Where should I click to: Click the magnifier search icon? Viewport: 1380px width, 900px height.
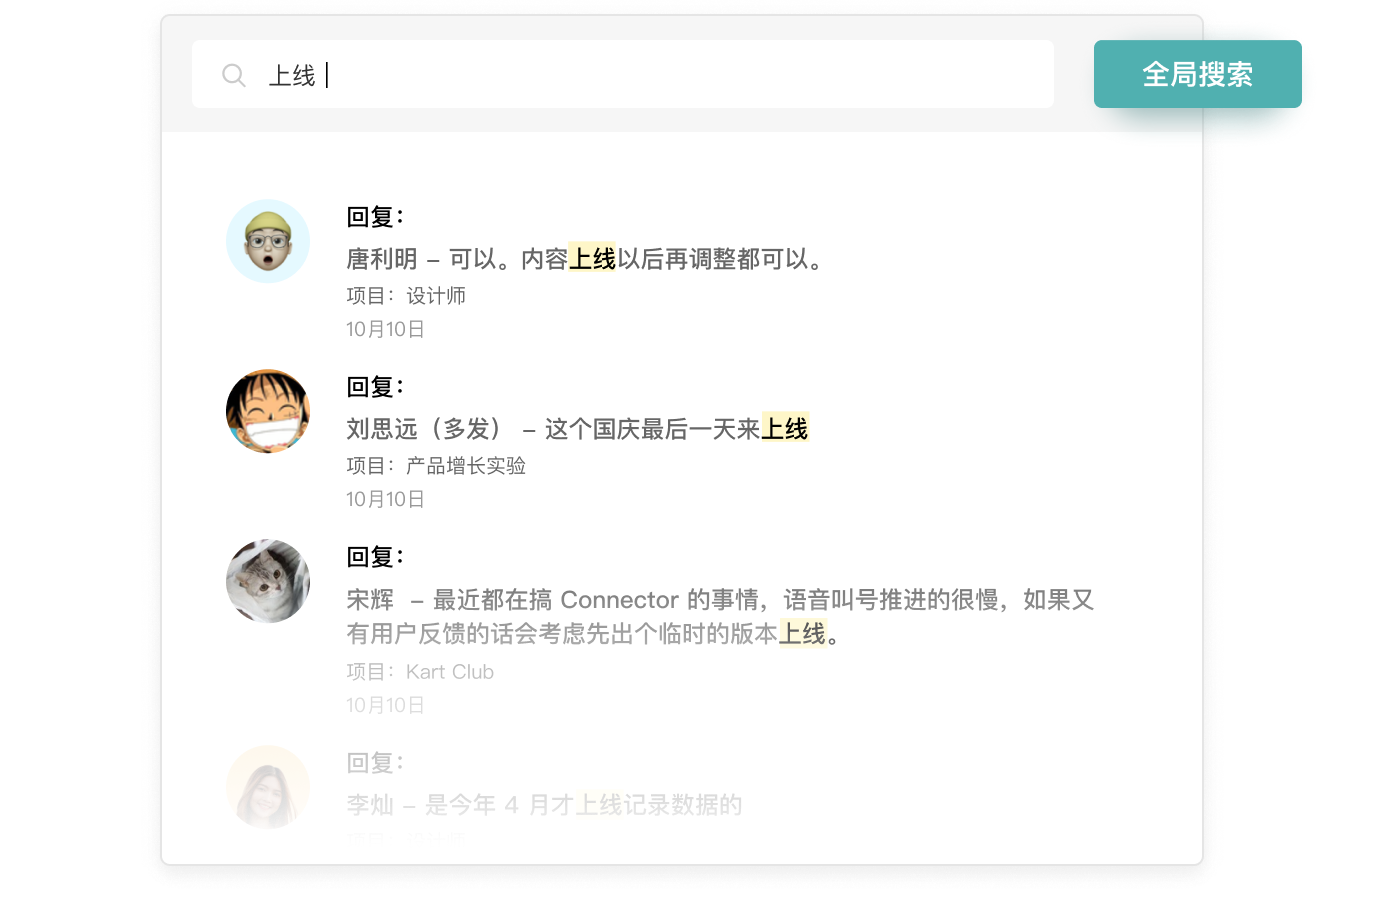[234, 75]
